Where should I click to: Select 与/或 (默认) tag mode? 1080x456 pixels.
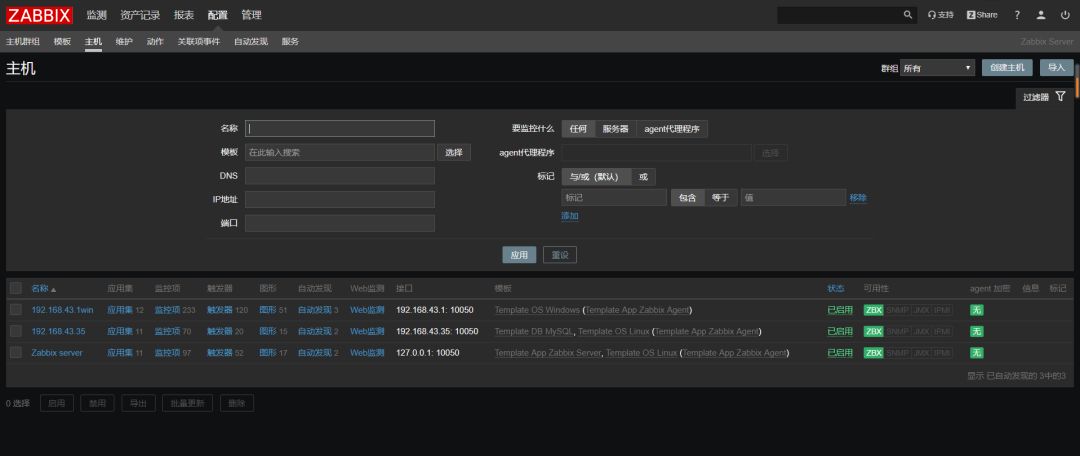point(596,176)
